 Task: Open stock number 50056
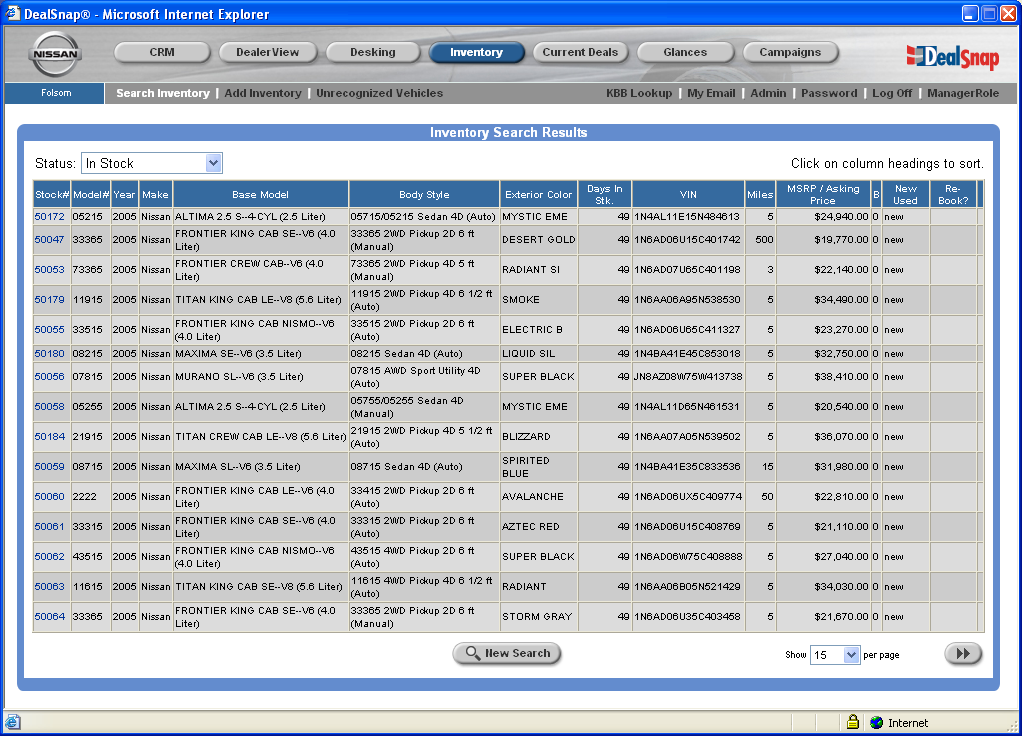(50, 377)
